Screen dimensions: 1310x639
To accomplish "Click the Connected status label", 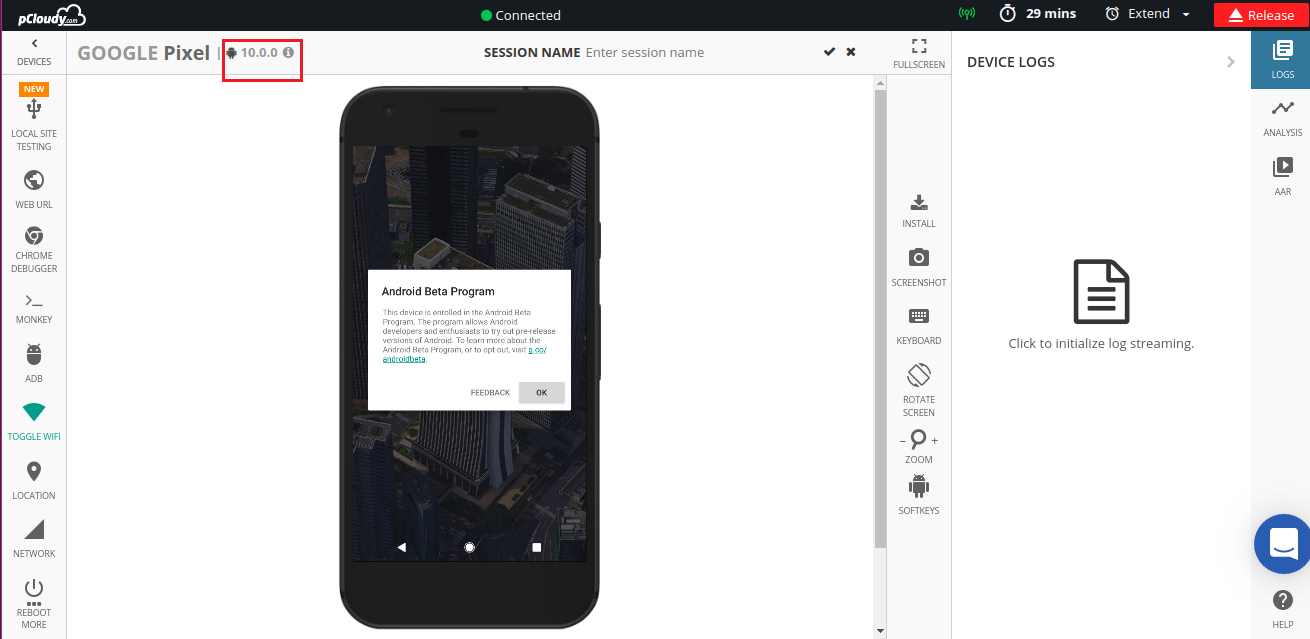I will (521, 15).
